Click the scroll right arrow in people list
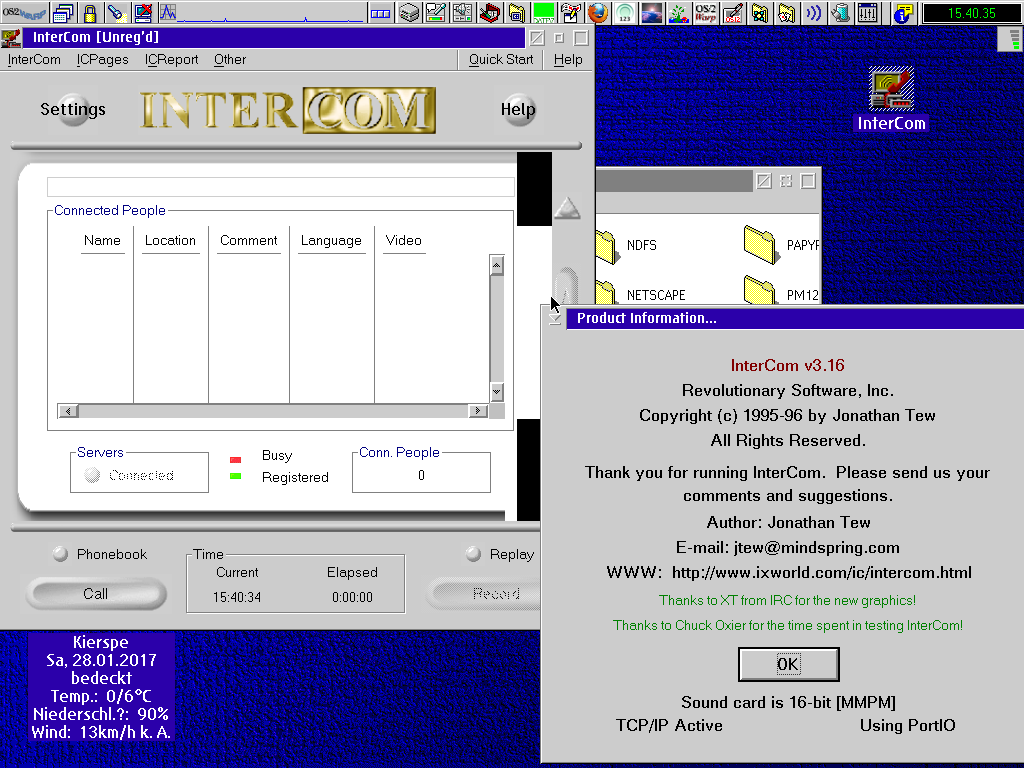1024x768 pixels. coord(478,411)
